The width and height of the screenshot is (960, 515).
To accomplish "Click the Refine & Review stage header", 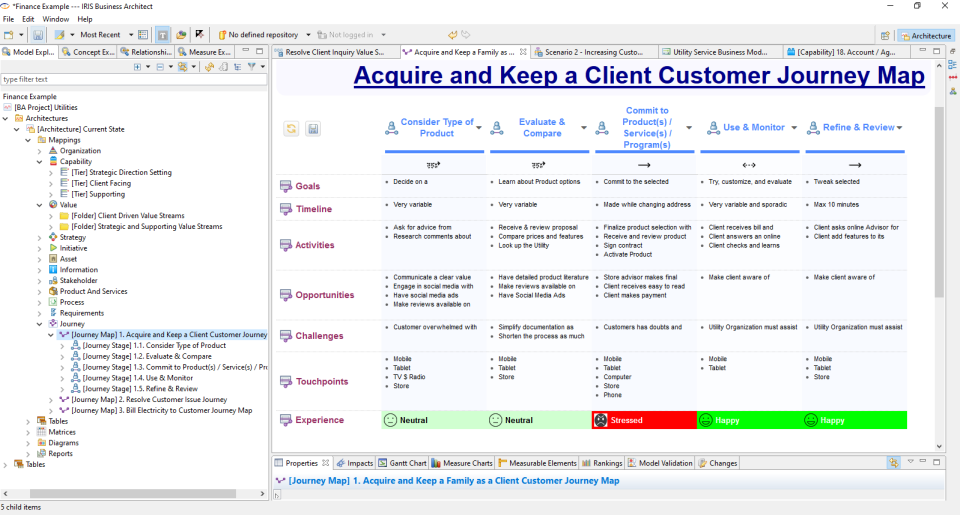I will [858, 127].
